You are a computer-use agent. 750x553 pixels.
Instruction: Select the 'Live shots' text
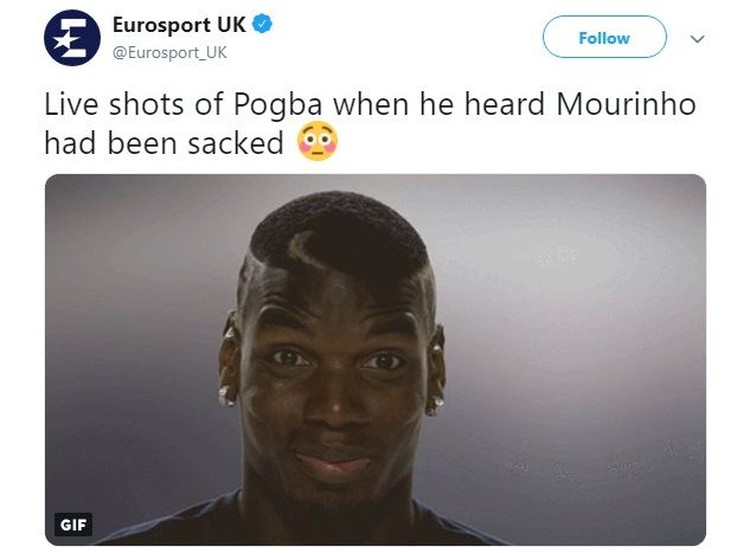point(114,104)
